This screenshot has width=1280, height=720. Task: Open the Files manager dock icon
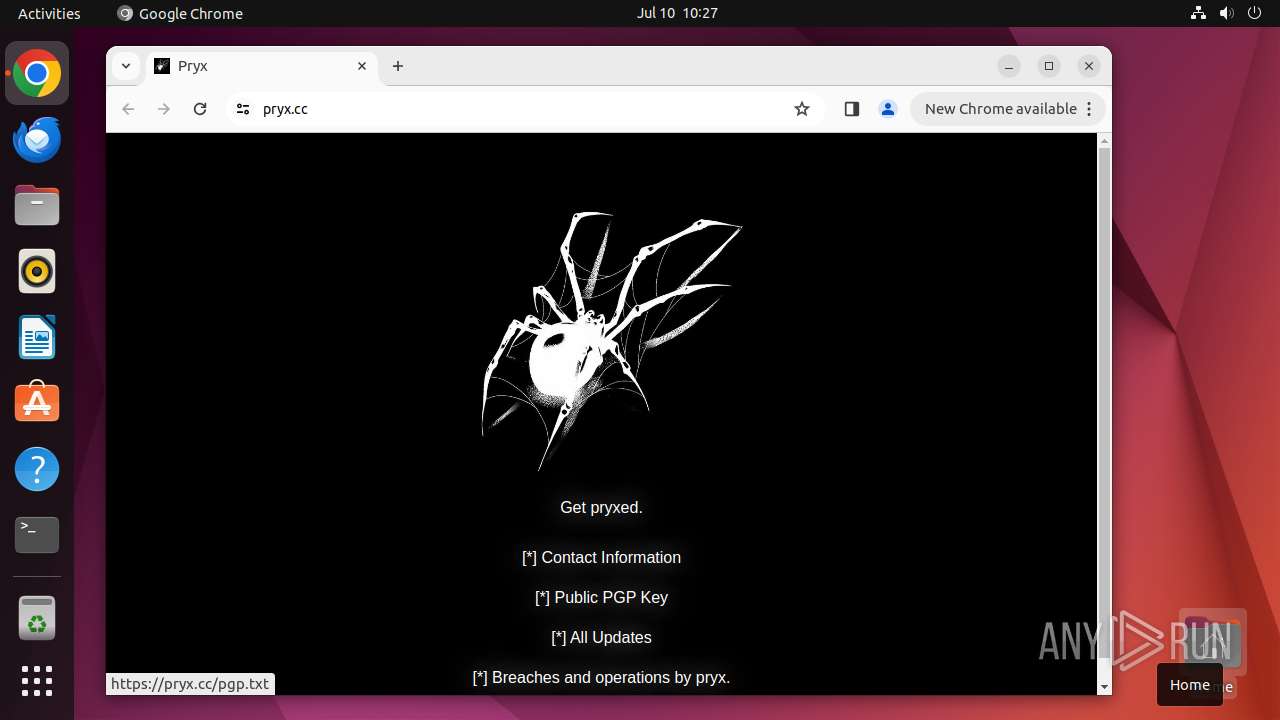pyautogui.click(x=37, y=205)
